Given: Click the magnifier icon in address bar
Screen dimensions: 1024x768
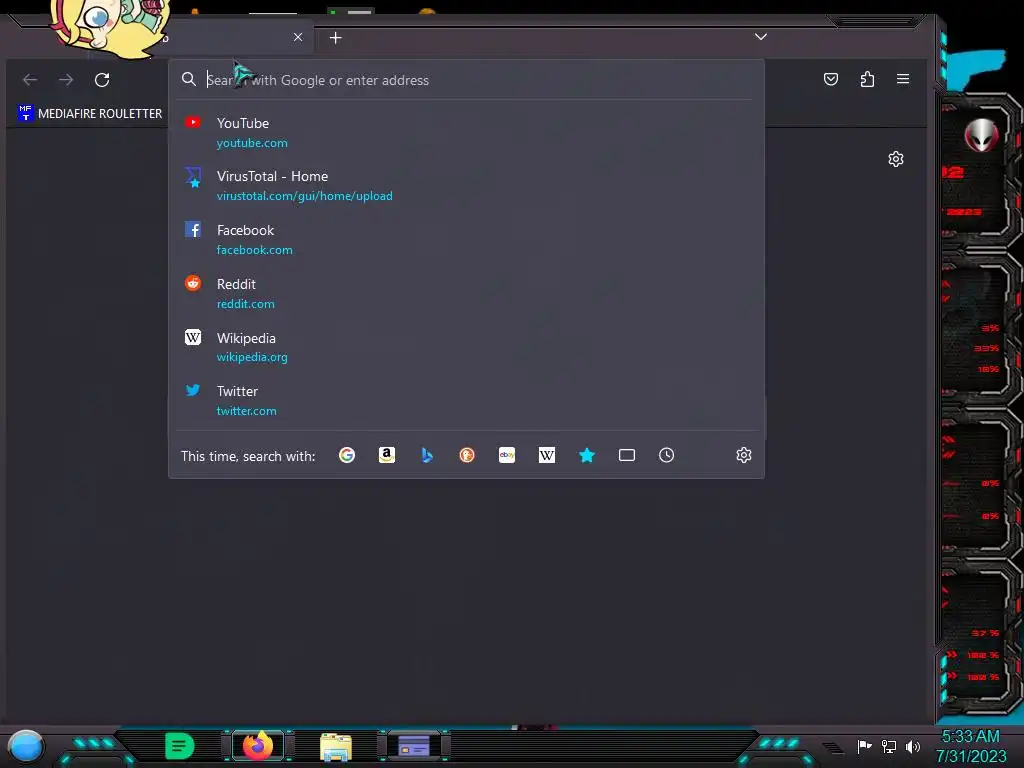Looking at the screenshot, I should tap(189, 79).
